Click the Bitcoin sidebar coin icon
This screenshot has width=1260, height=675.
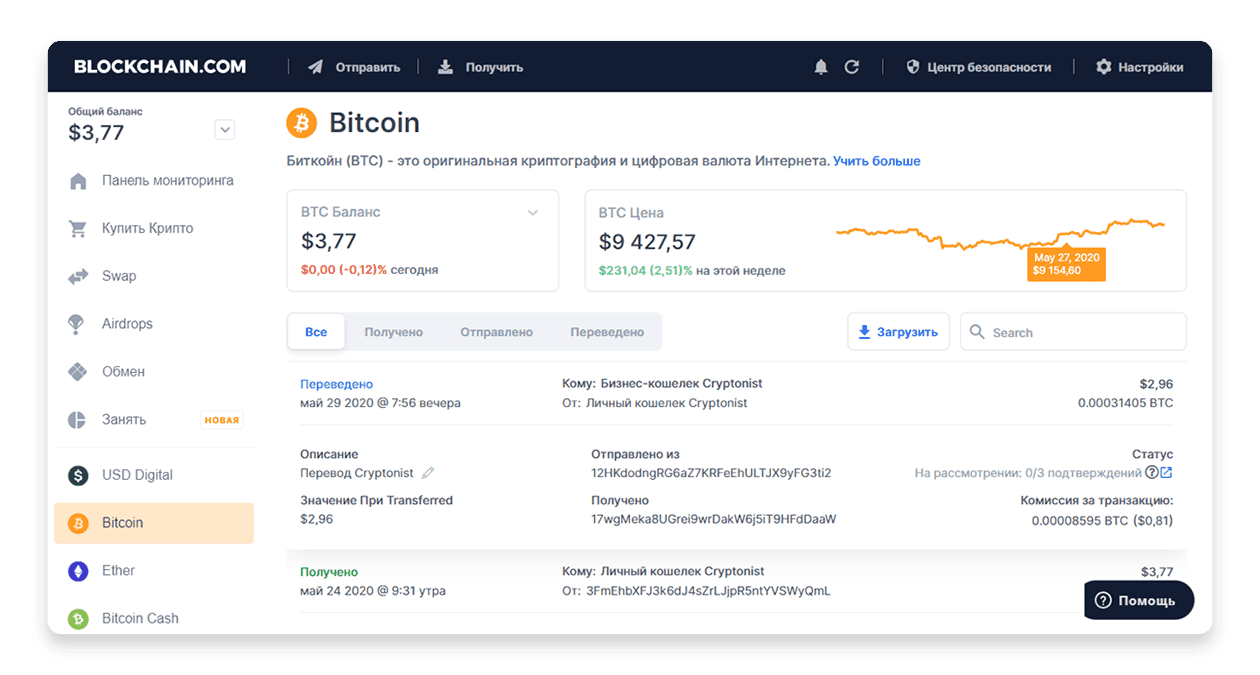[x=78, y=523]
